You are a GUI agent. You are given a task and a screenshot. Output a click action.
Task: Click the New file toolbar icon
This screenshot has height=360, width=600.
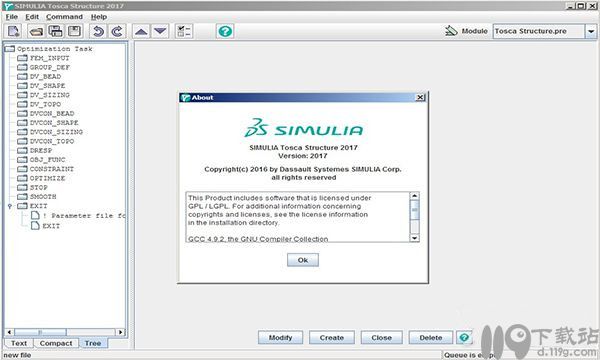[x=14, y=31]
